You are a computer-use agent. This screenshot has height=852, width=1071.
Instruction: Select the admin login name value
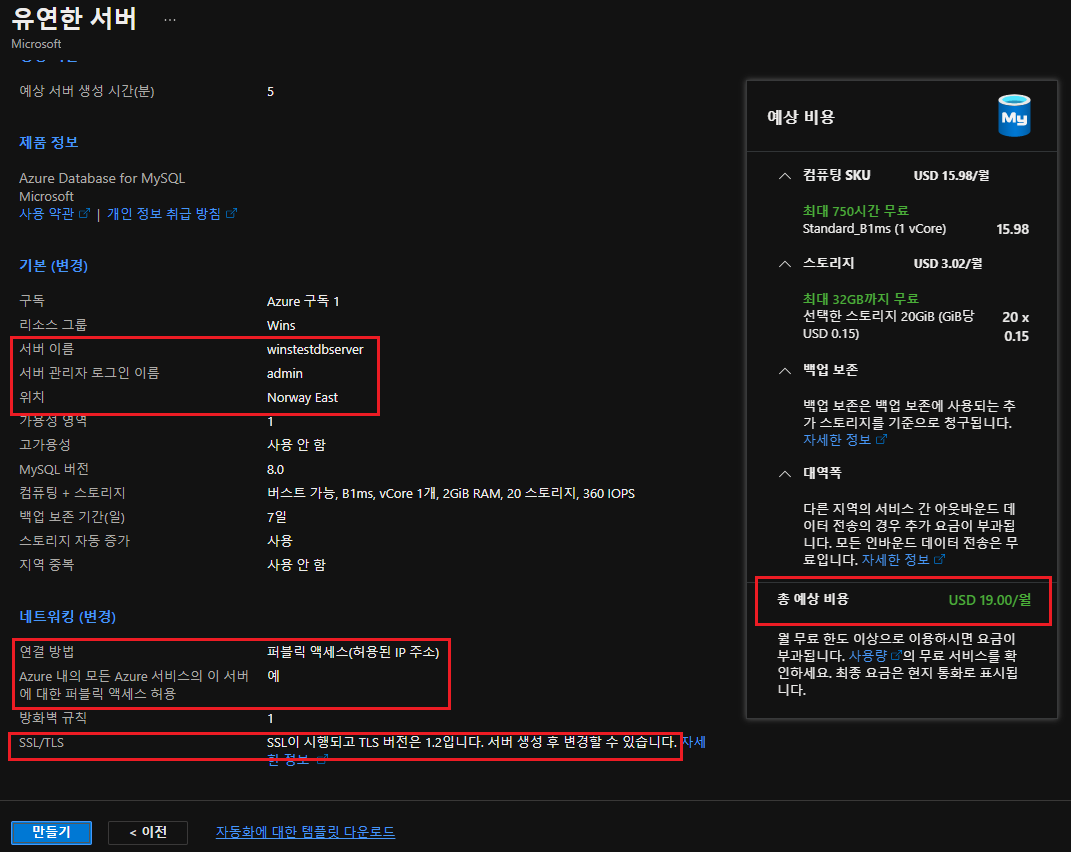285,374
